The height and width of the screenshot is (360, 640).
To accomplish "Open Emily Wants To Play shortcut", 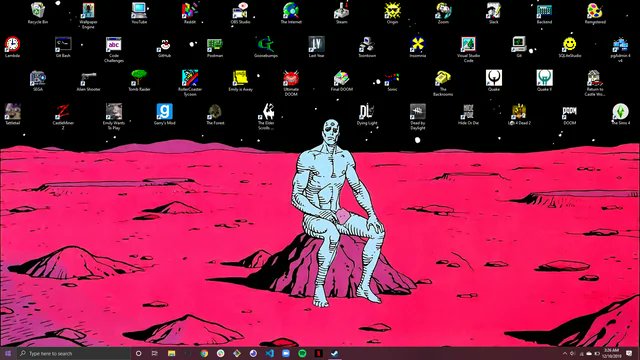I will pos(113,116).
